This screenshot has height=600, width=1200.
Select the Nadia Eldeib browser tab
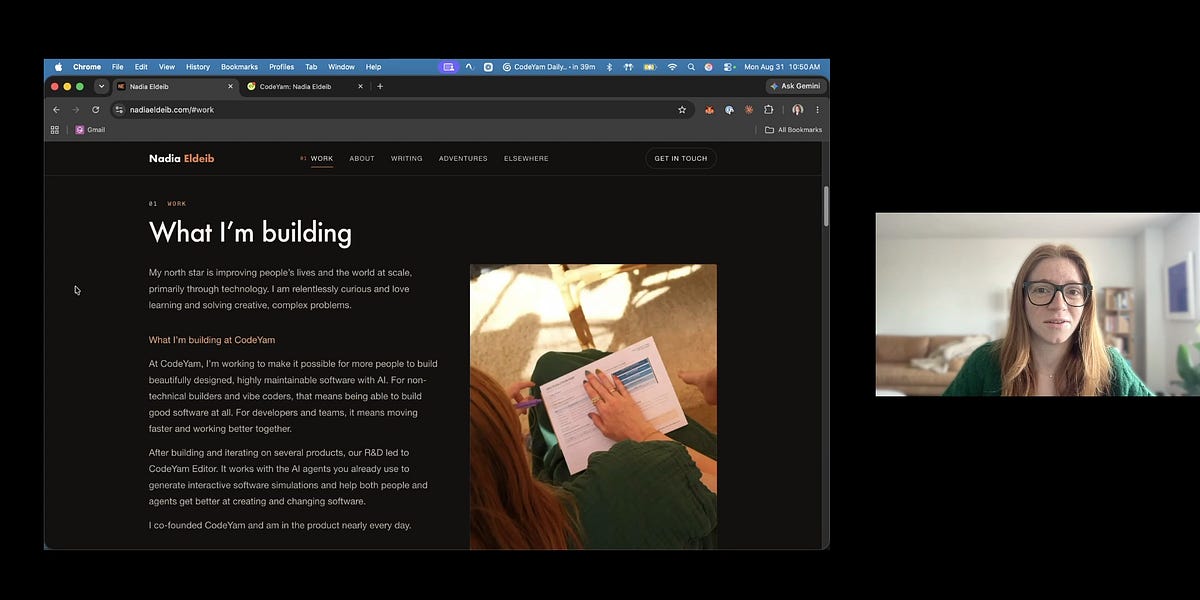(175, 86)
